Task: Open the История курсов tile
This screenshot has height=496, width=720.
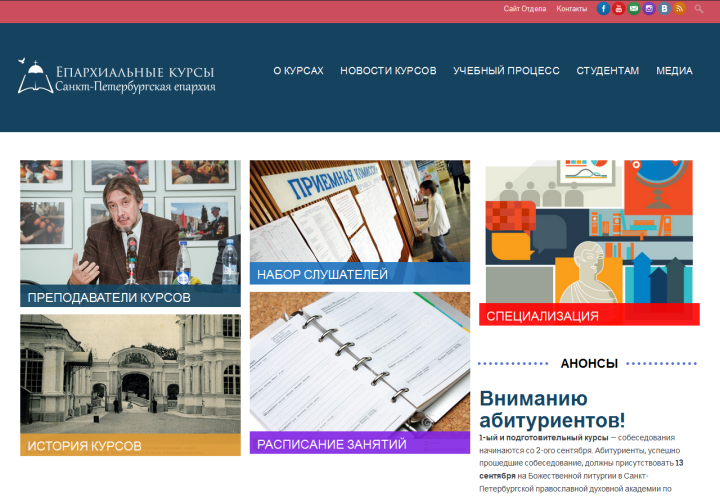Action: tap(130, 385)
